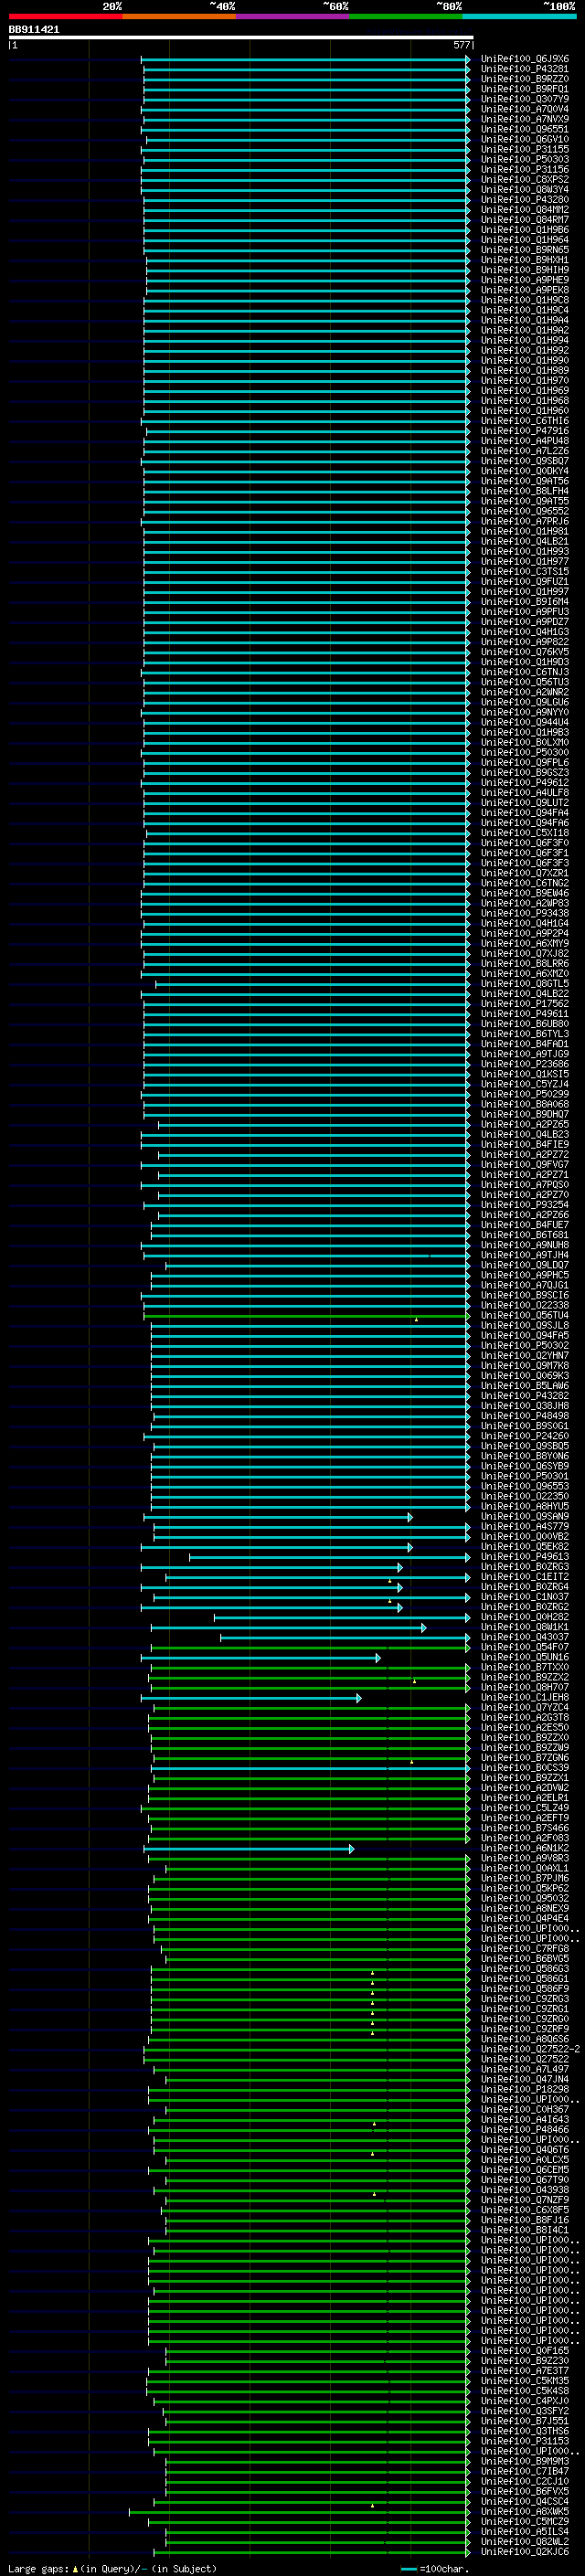Select hit UniRef100_Q9SAN9

525,1517
